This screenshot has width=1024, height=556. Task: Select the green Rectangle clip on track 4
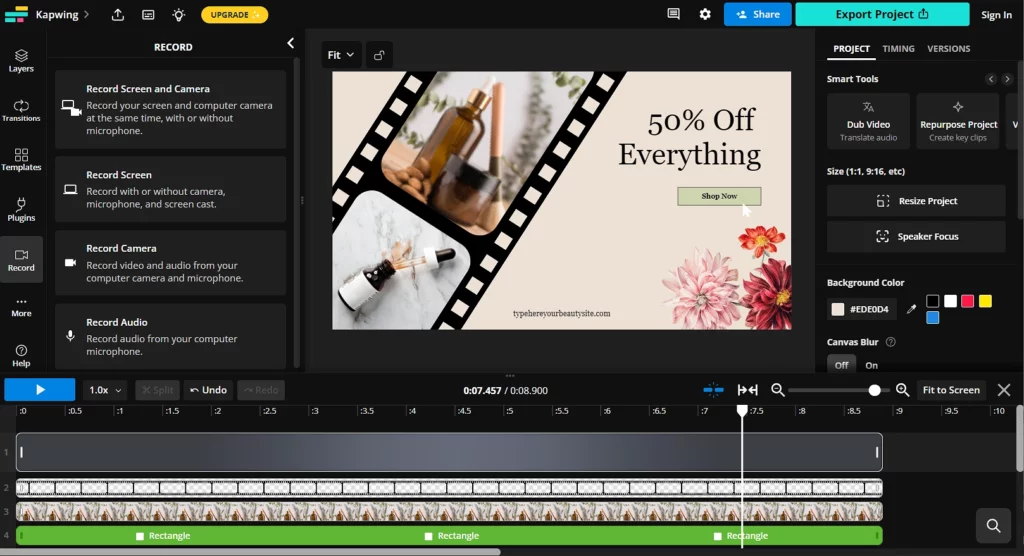point(449,536)
